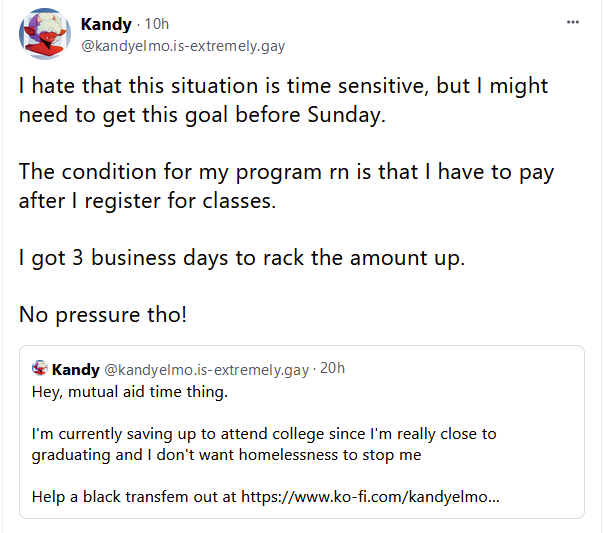Click the @kandyelmo.is-extremely.gay handle under the name

183,46
